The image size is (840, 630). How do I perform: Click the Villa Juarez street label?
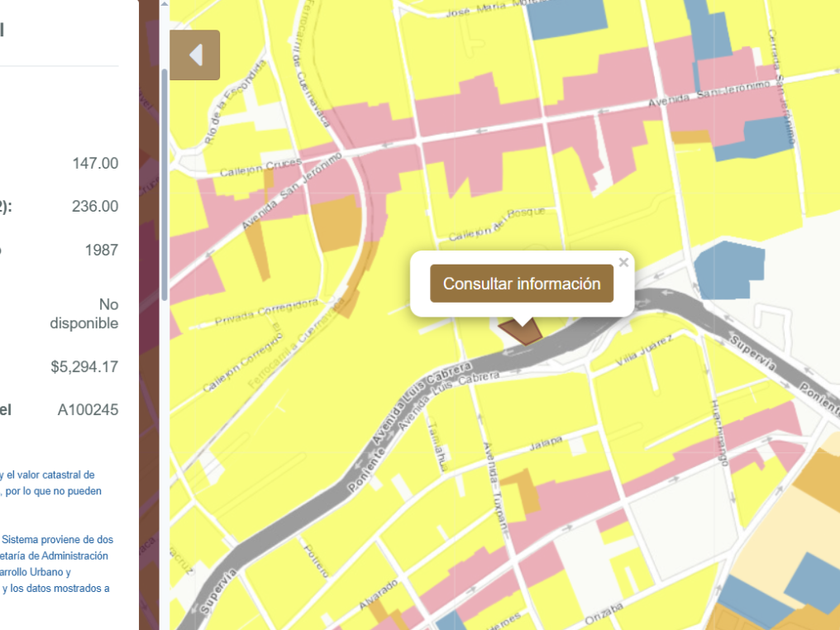tap(644, 351)
